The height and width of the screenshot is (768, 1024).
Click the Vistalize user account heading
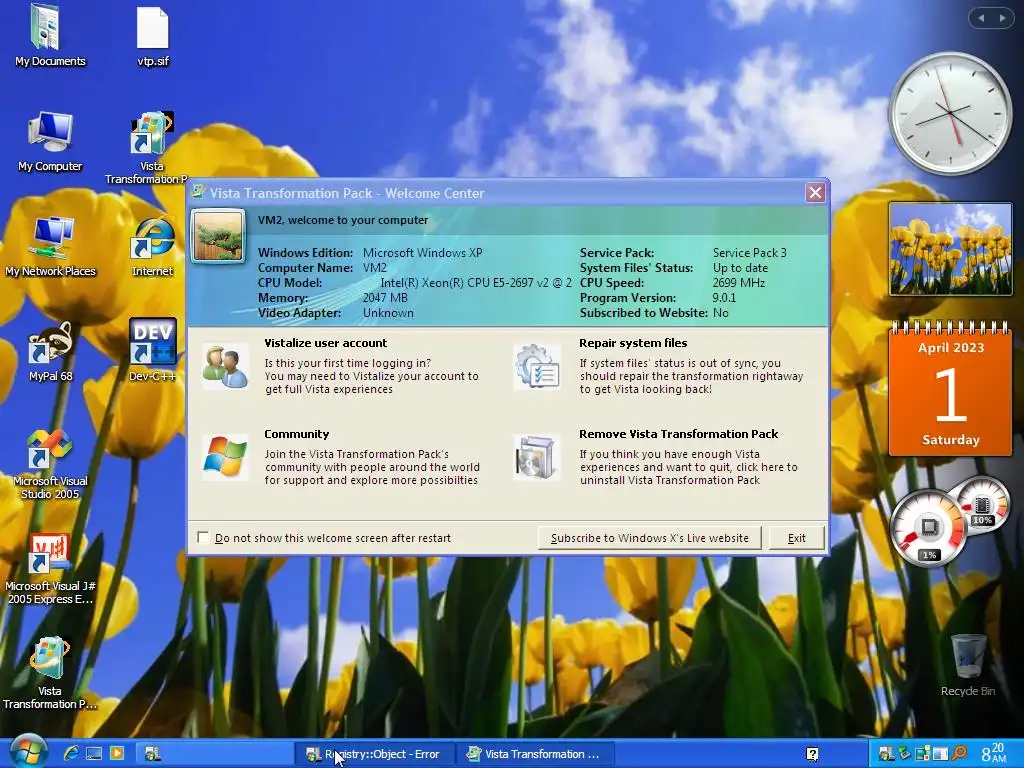pos(325,343)
